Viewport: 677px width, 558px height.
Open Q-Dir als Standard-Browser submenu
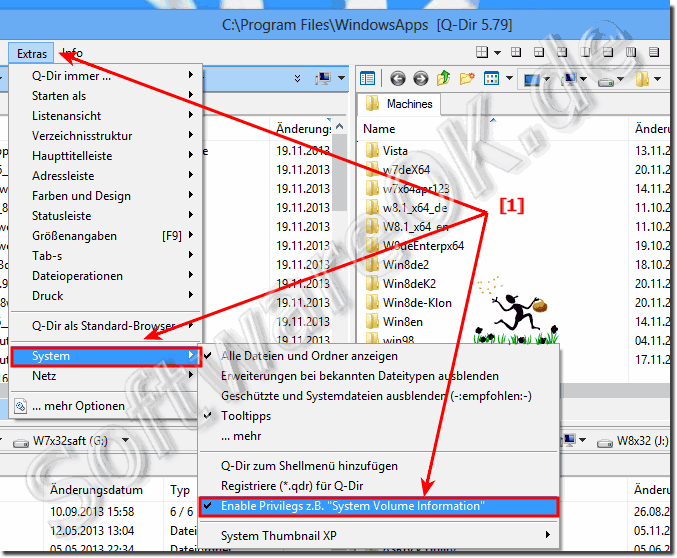pos(106,326)
